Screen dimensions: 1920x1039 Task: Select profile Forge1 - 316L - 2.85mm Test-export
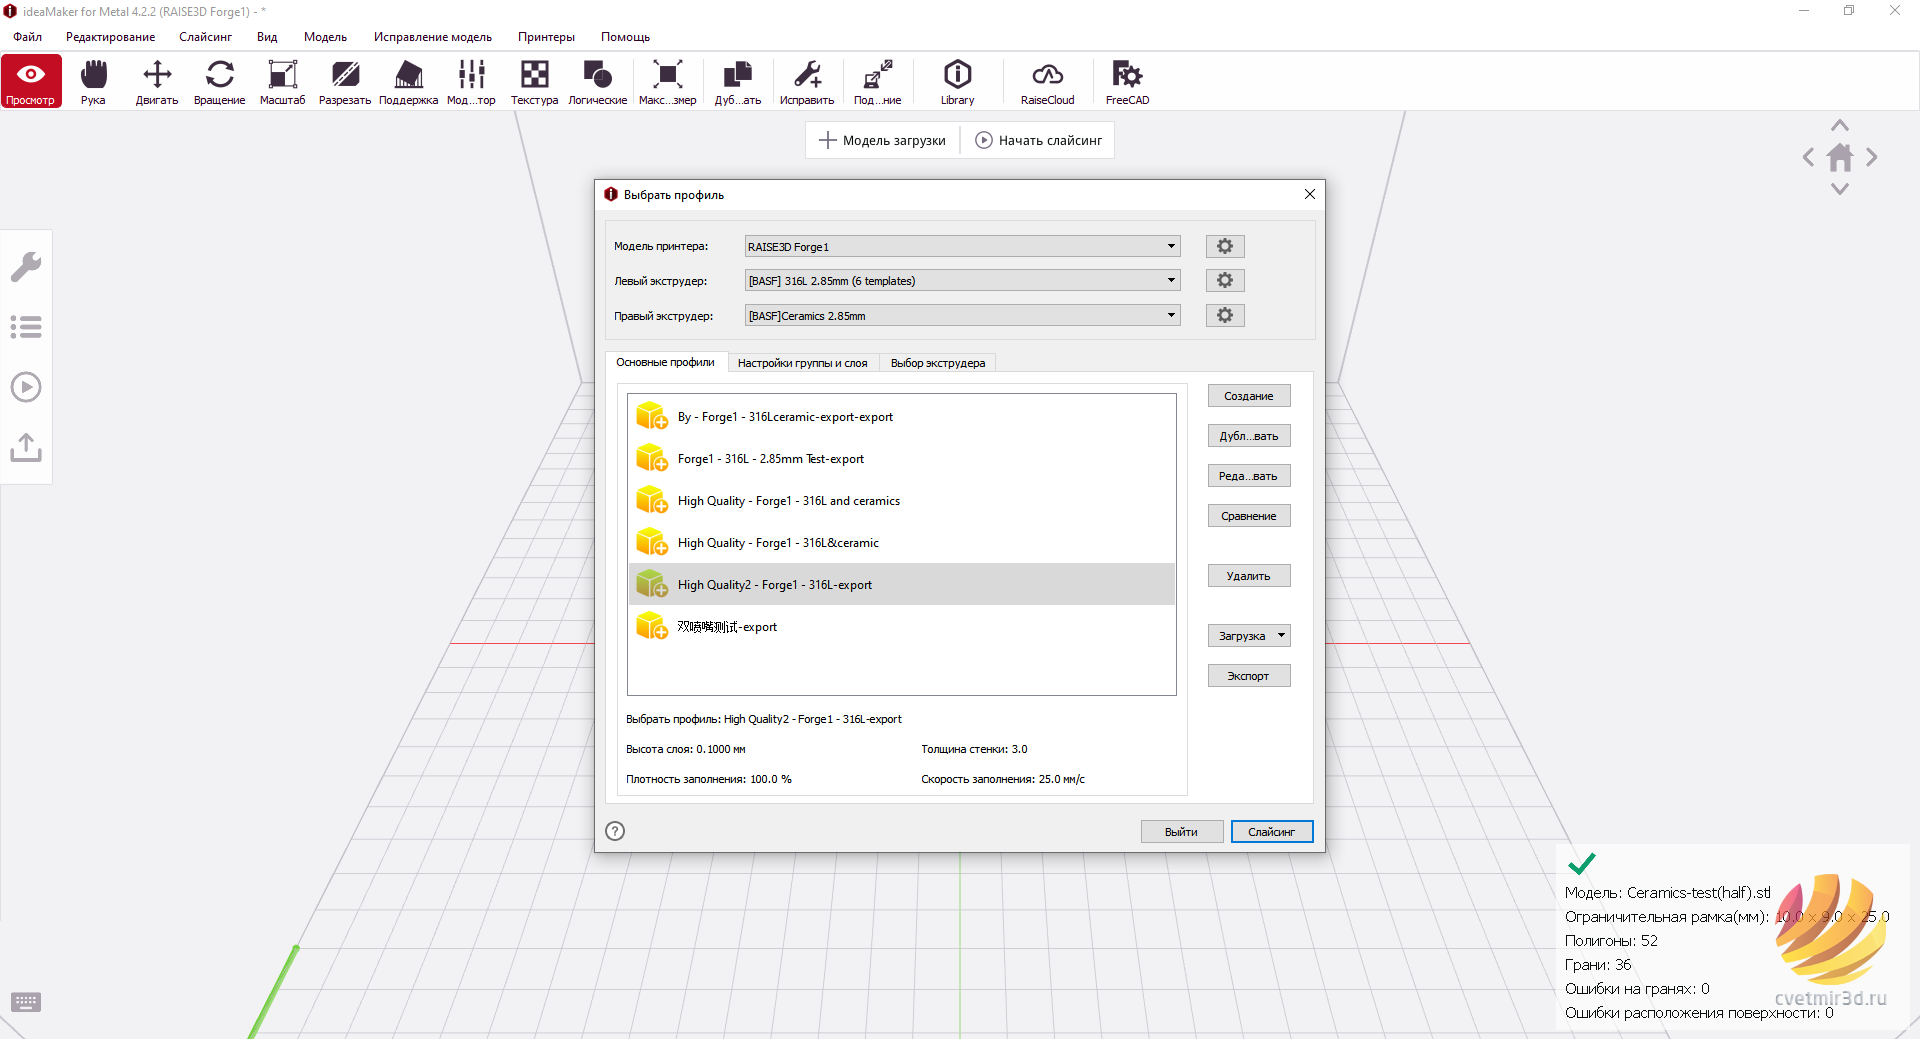(902, 459)
